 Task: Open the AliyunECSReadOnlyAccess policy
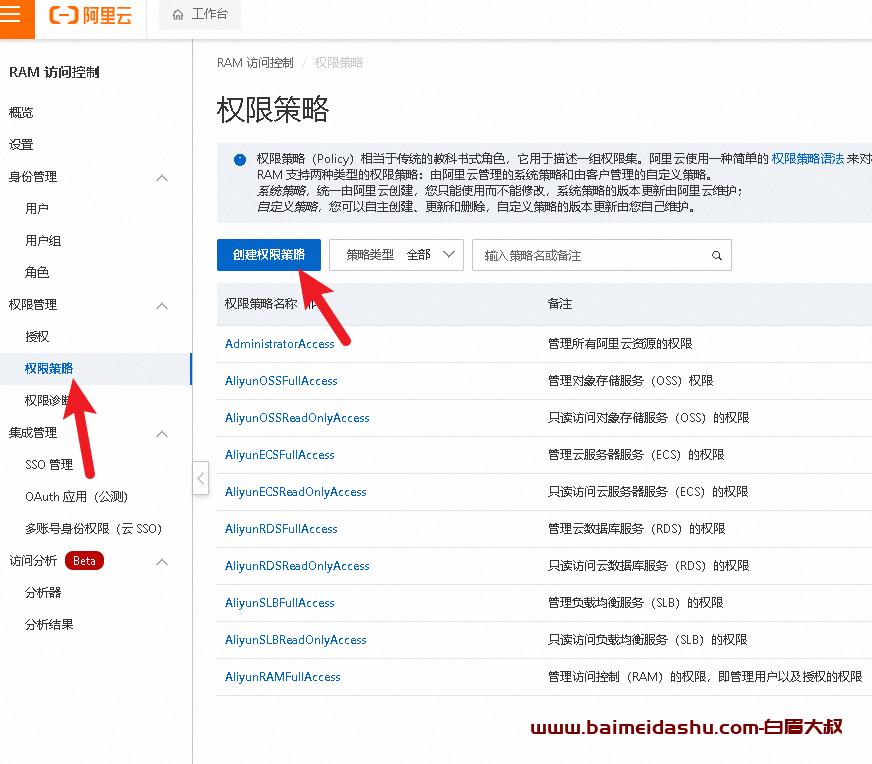click(295, 492)
